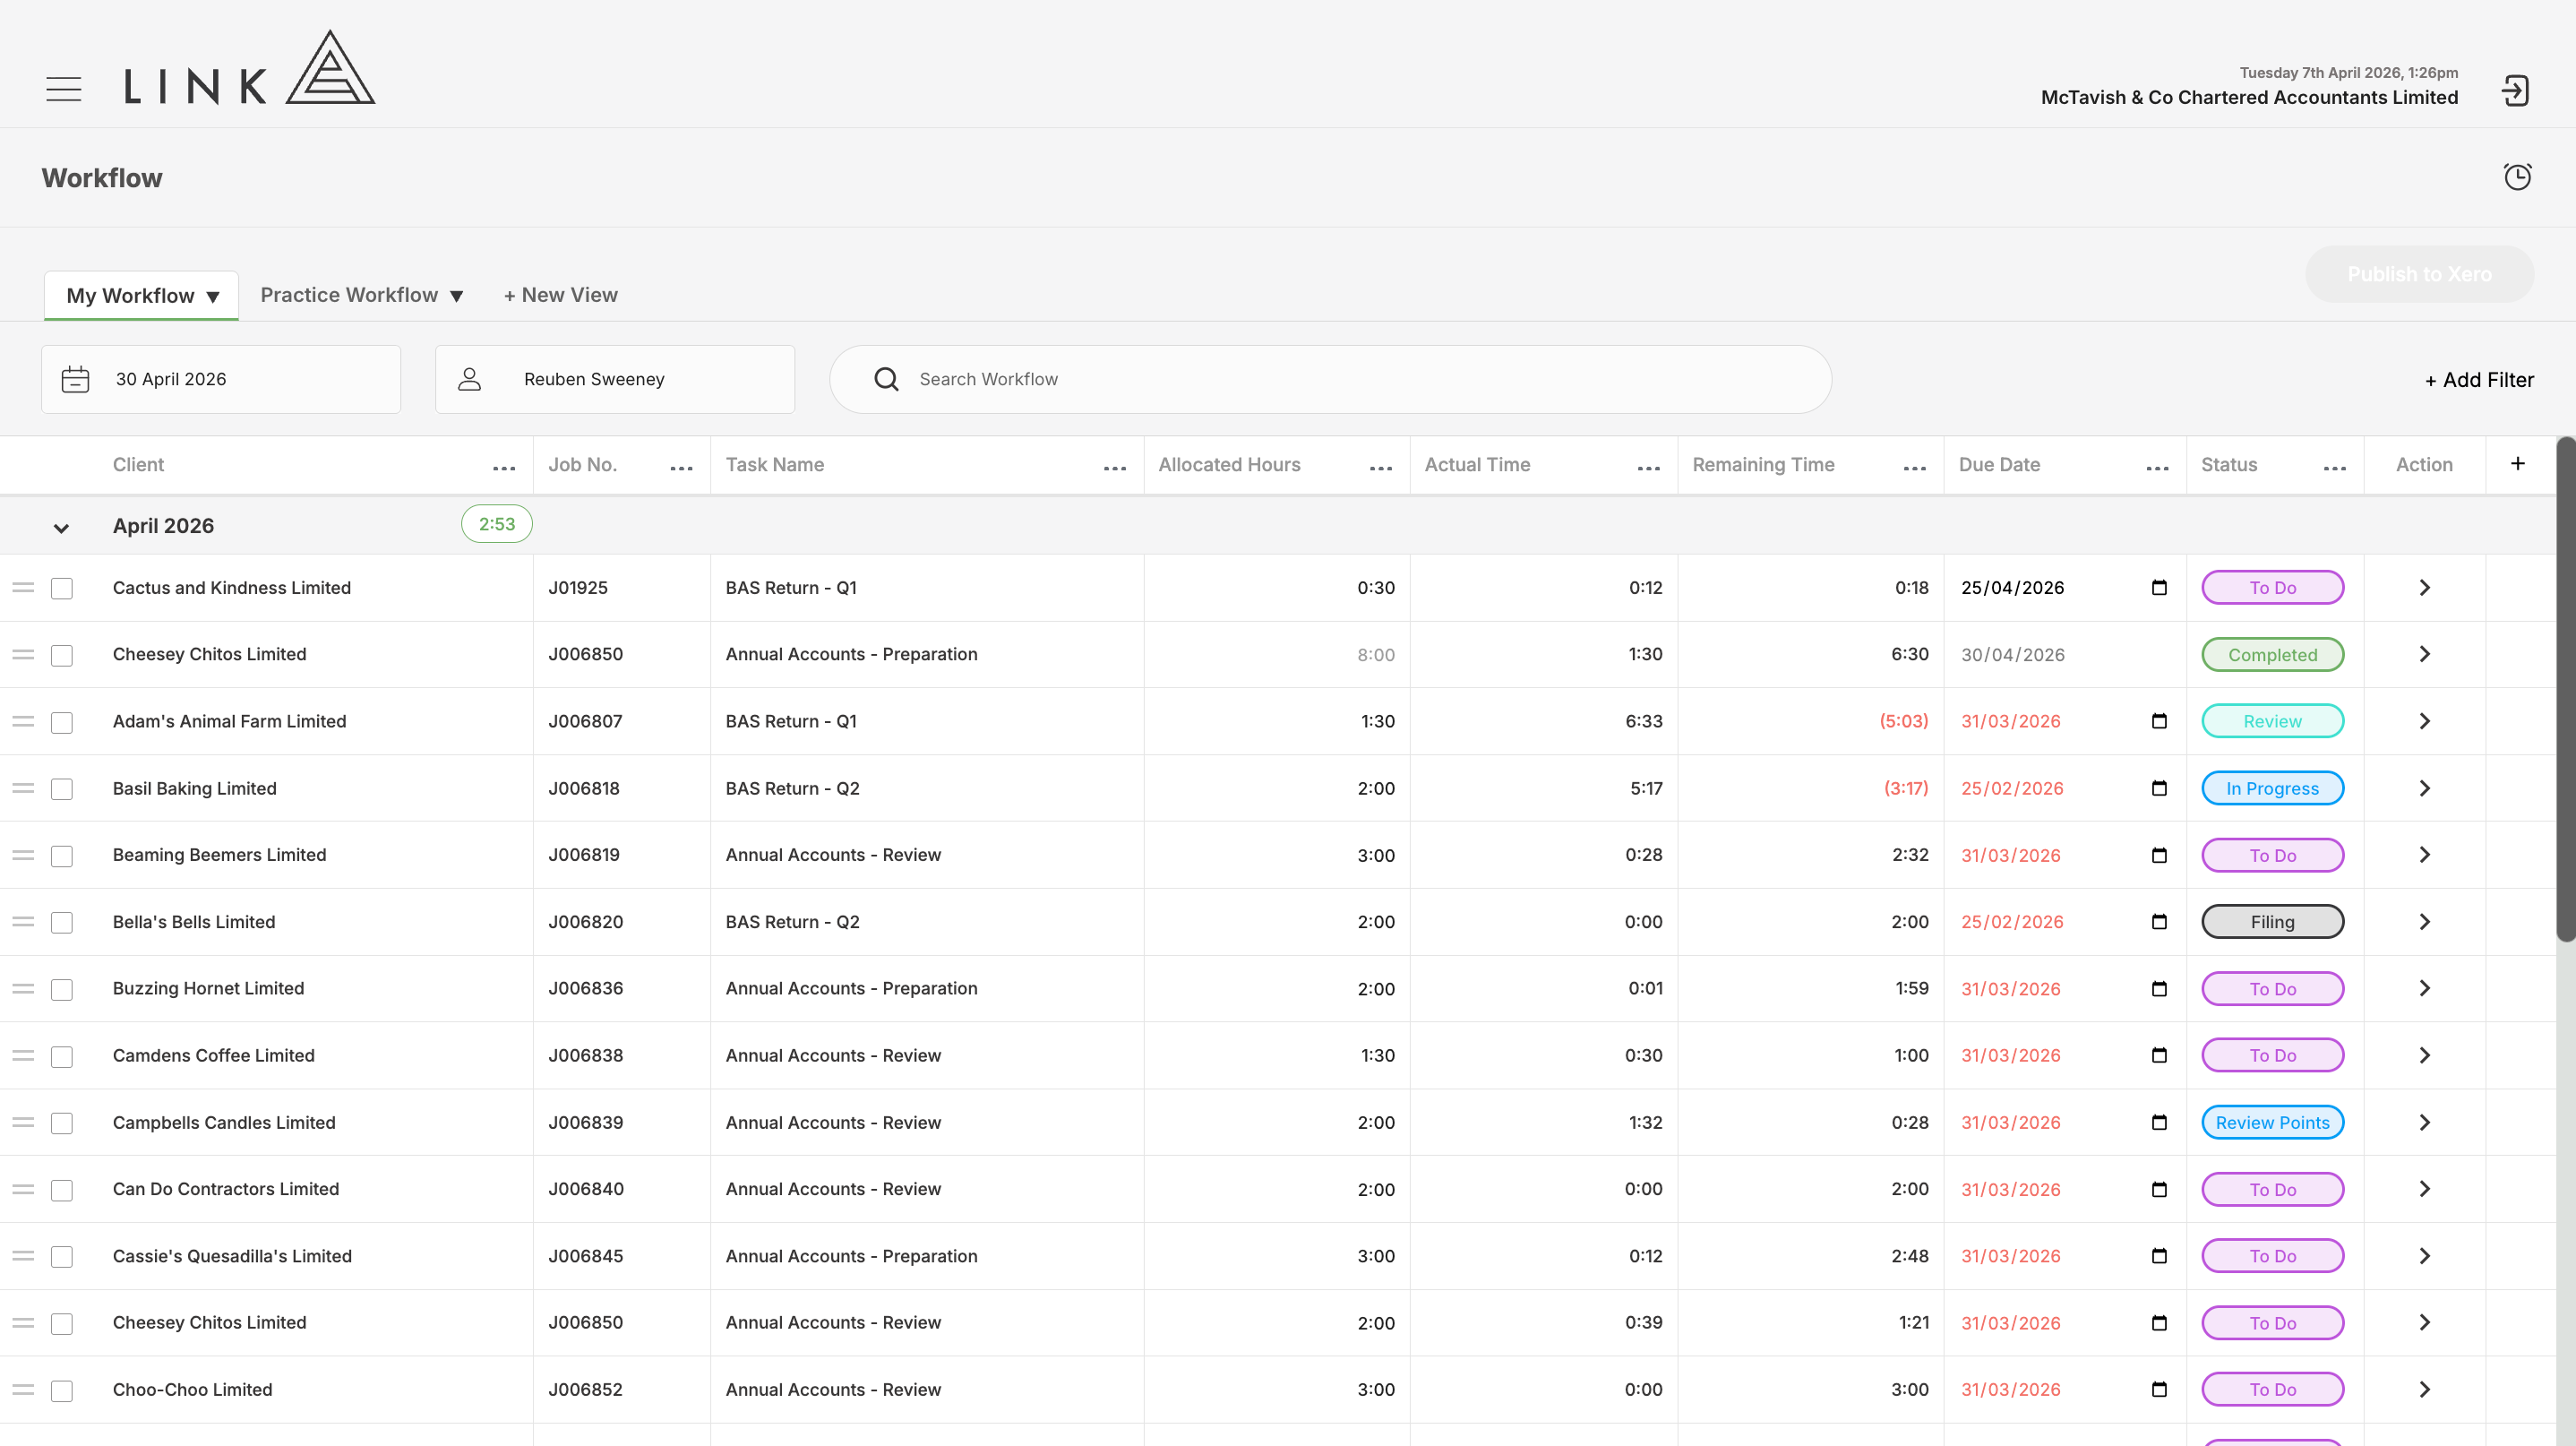
Task: Click the LINK logo
Action: click(x=250, y=67)
